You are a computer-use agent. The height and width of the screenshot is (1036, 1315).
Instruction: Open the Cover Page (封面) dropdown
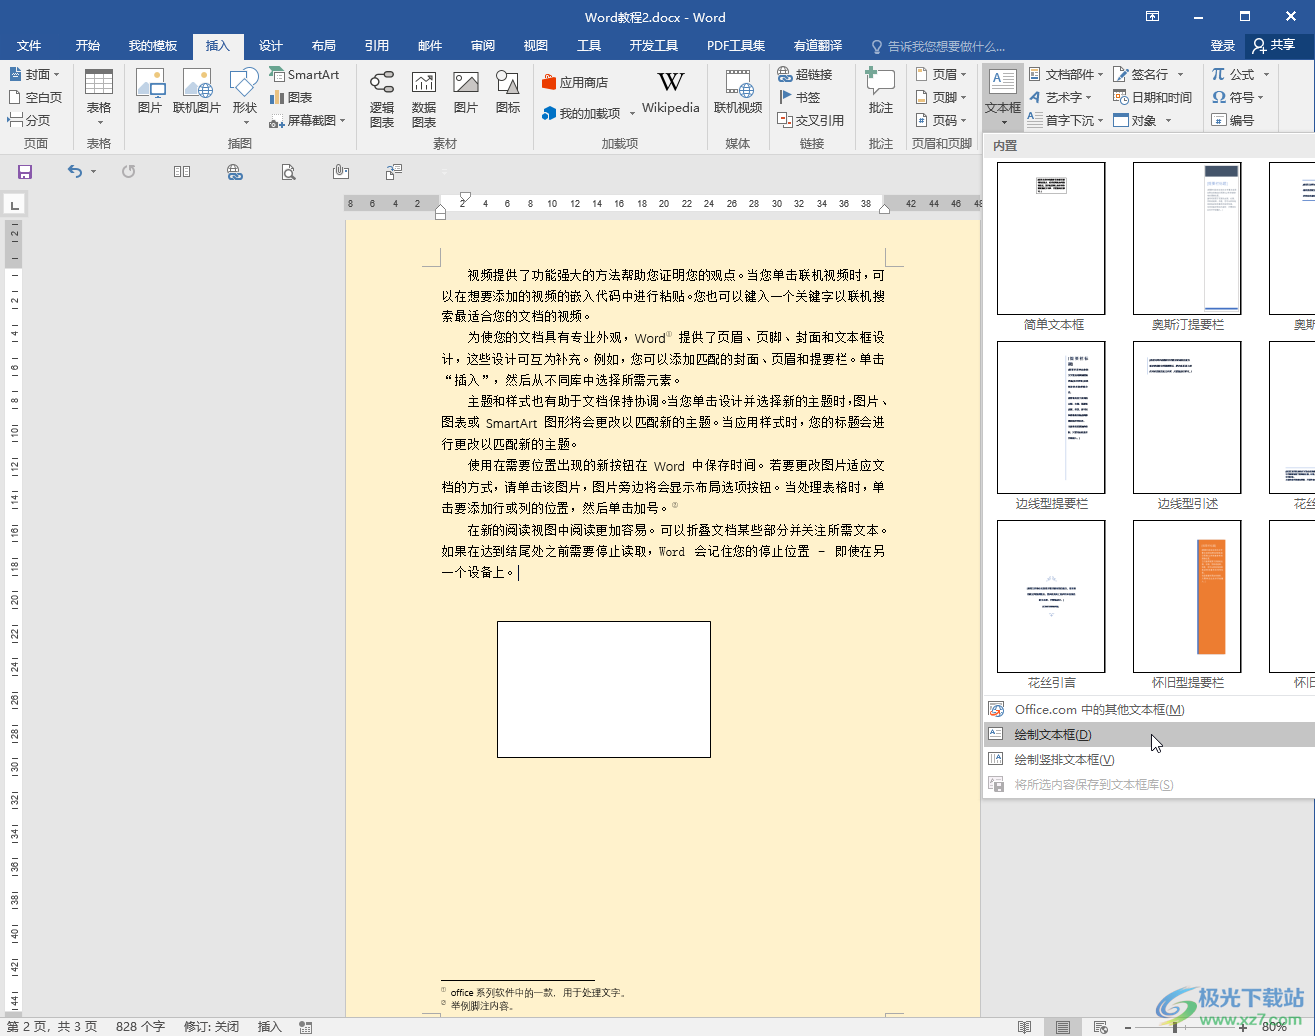click(34, 74)
